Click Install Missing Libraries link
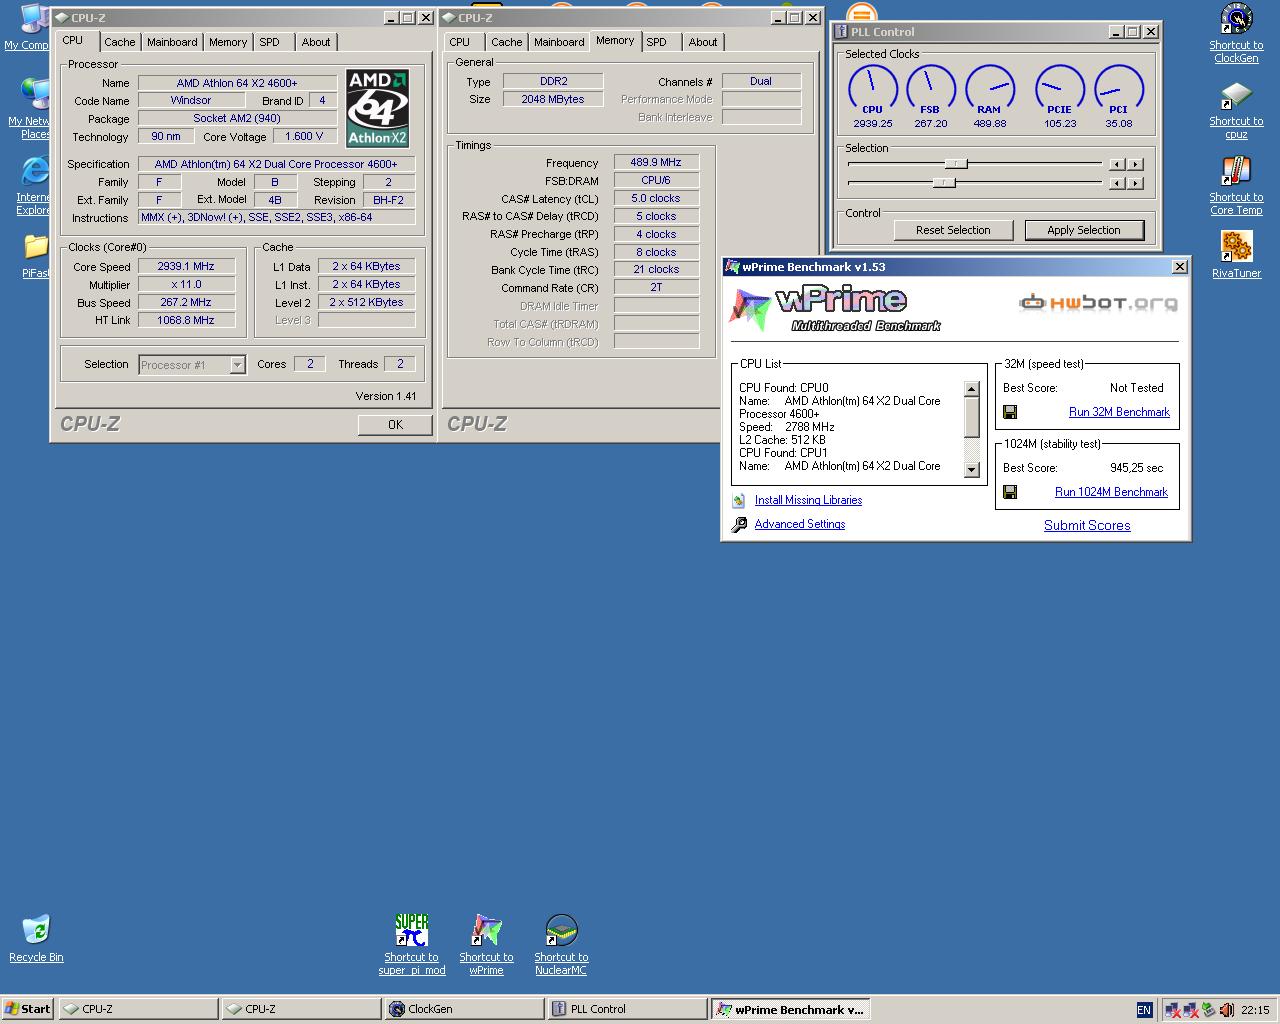This screenshot has height=1024, width=1280. [x=808, y=500]
